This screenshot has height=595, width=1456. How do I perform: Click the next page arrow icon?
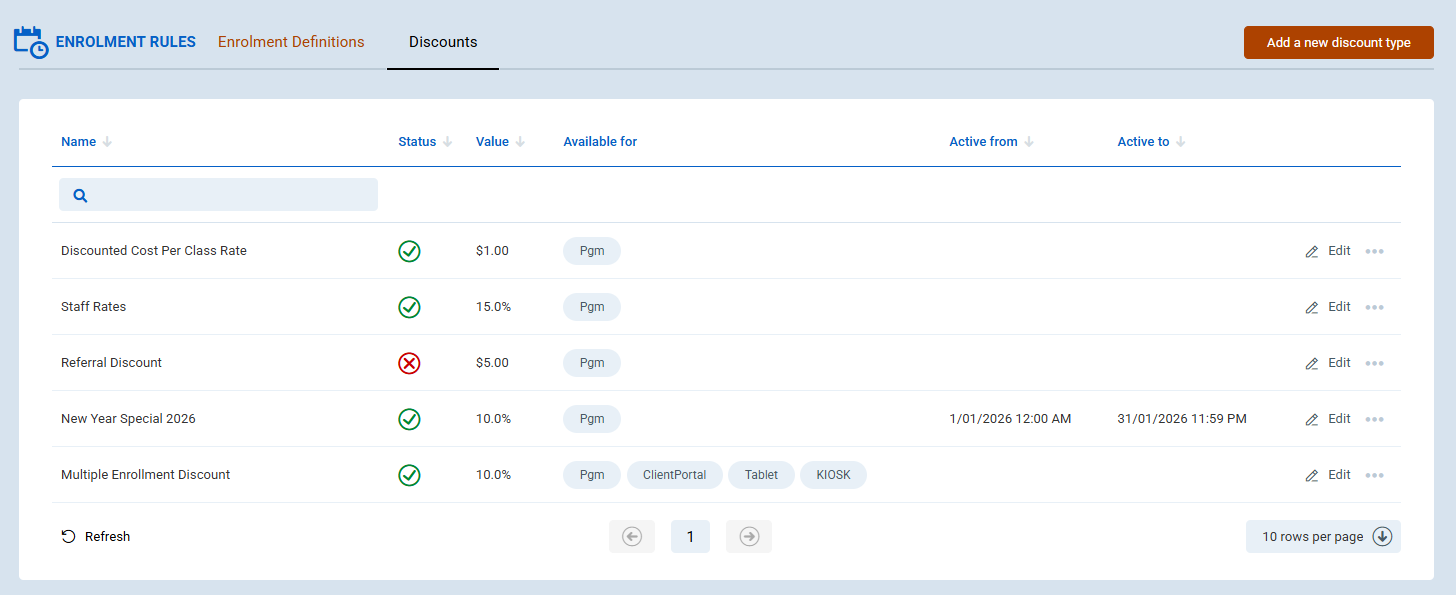tap(749, 537)
